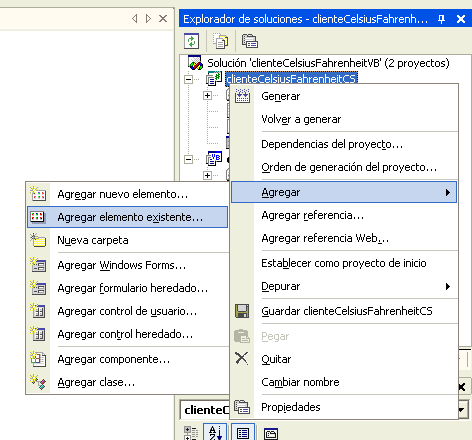The width and height of the screenshot is (472, 440).
Task: Select Establecer como proyecto de inicio
Action: [x=344, y=263]
